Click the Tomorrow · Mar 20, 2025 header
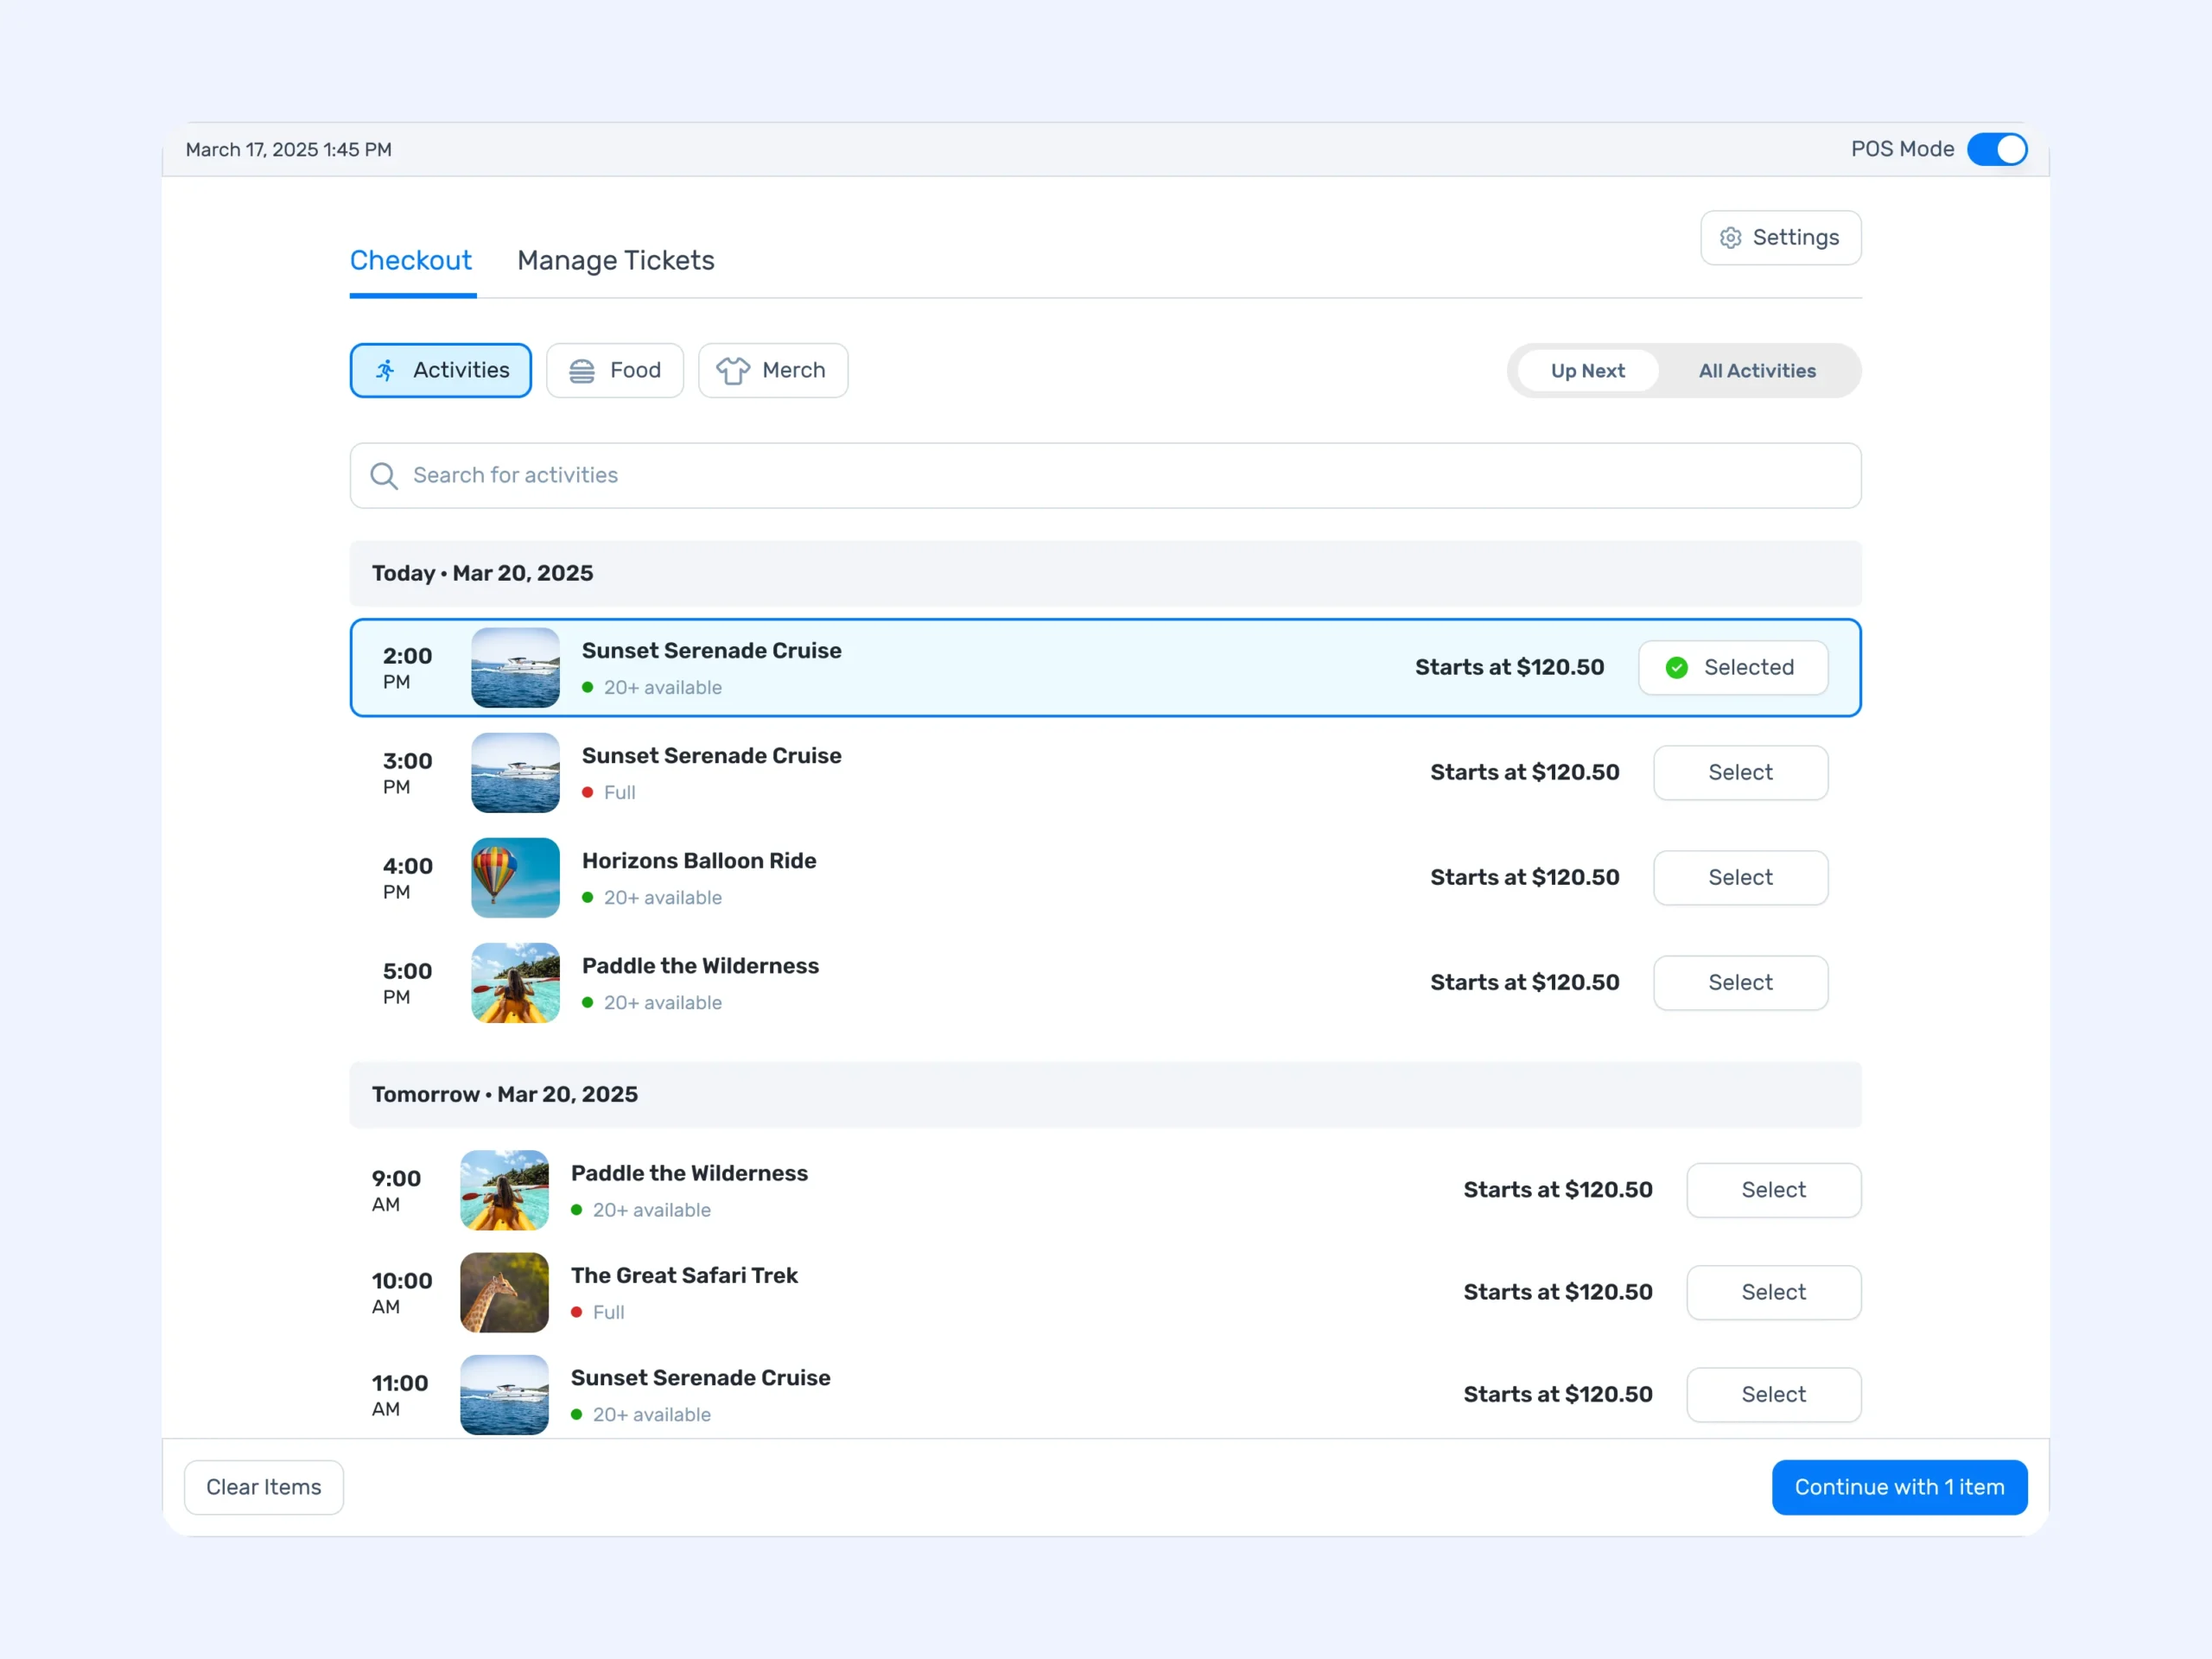This screenshot has height=1659, width=2212. [x=1105, y=1094]
